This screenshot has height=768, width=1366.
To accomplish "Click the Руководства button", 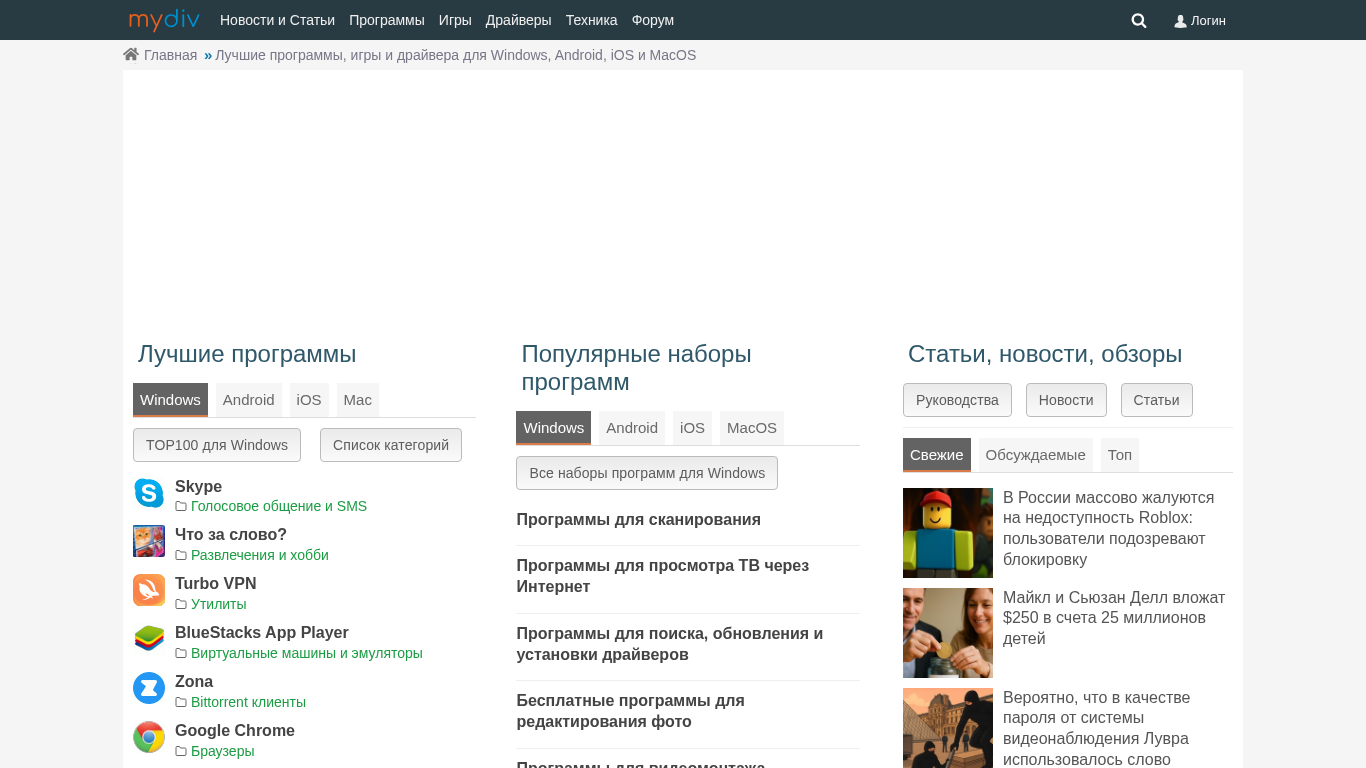I will point(957,400).
